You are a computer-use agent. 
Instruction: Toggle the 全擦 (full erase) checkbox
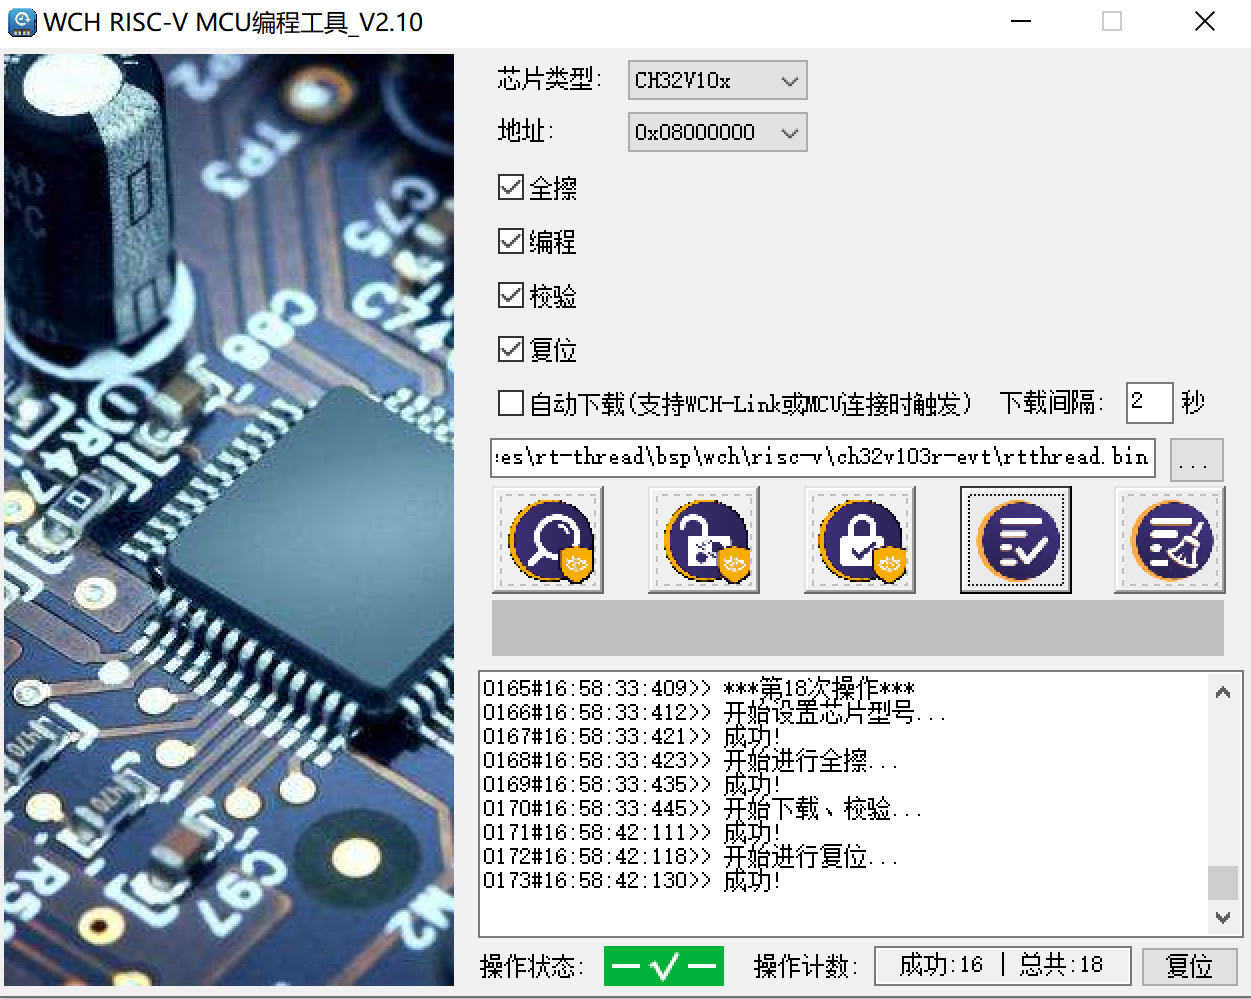511,188
